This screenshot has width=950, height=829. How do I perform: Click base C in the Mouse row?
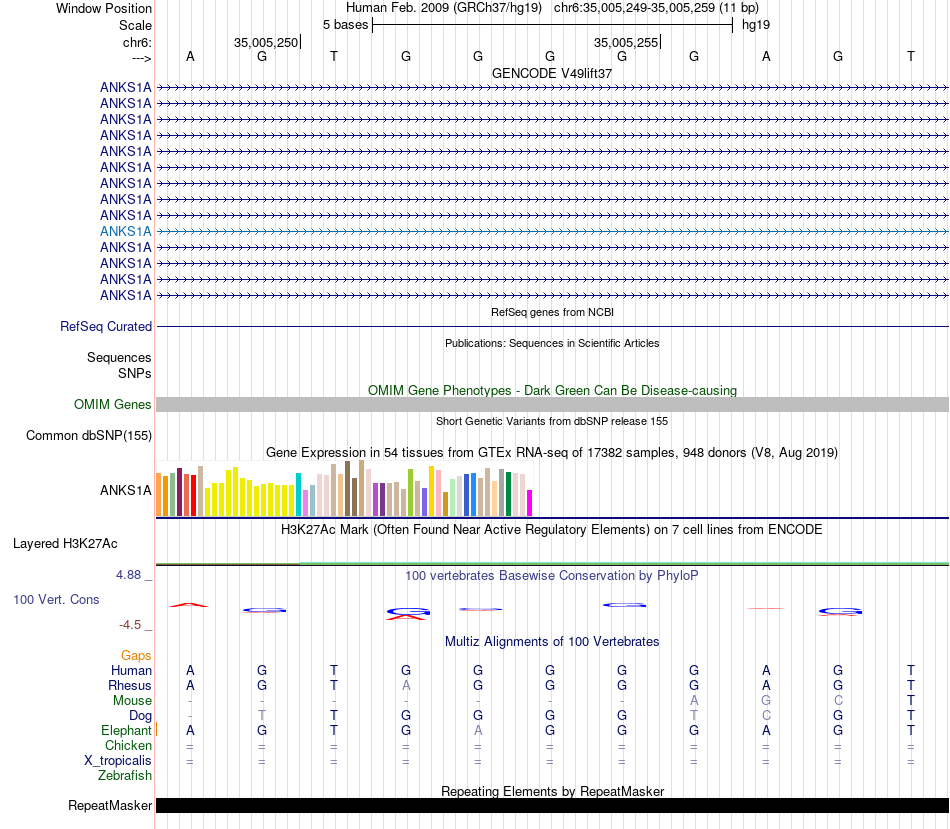(x=838, y=701)
